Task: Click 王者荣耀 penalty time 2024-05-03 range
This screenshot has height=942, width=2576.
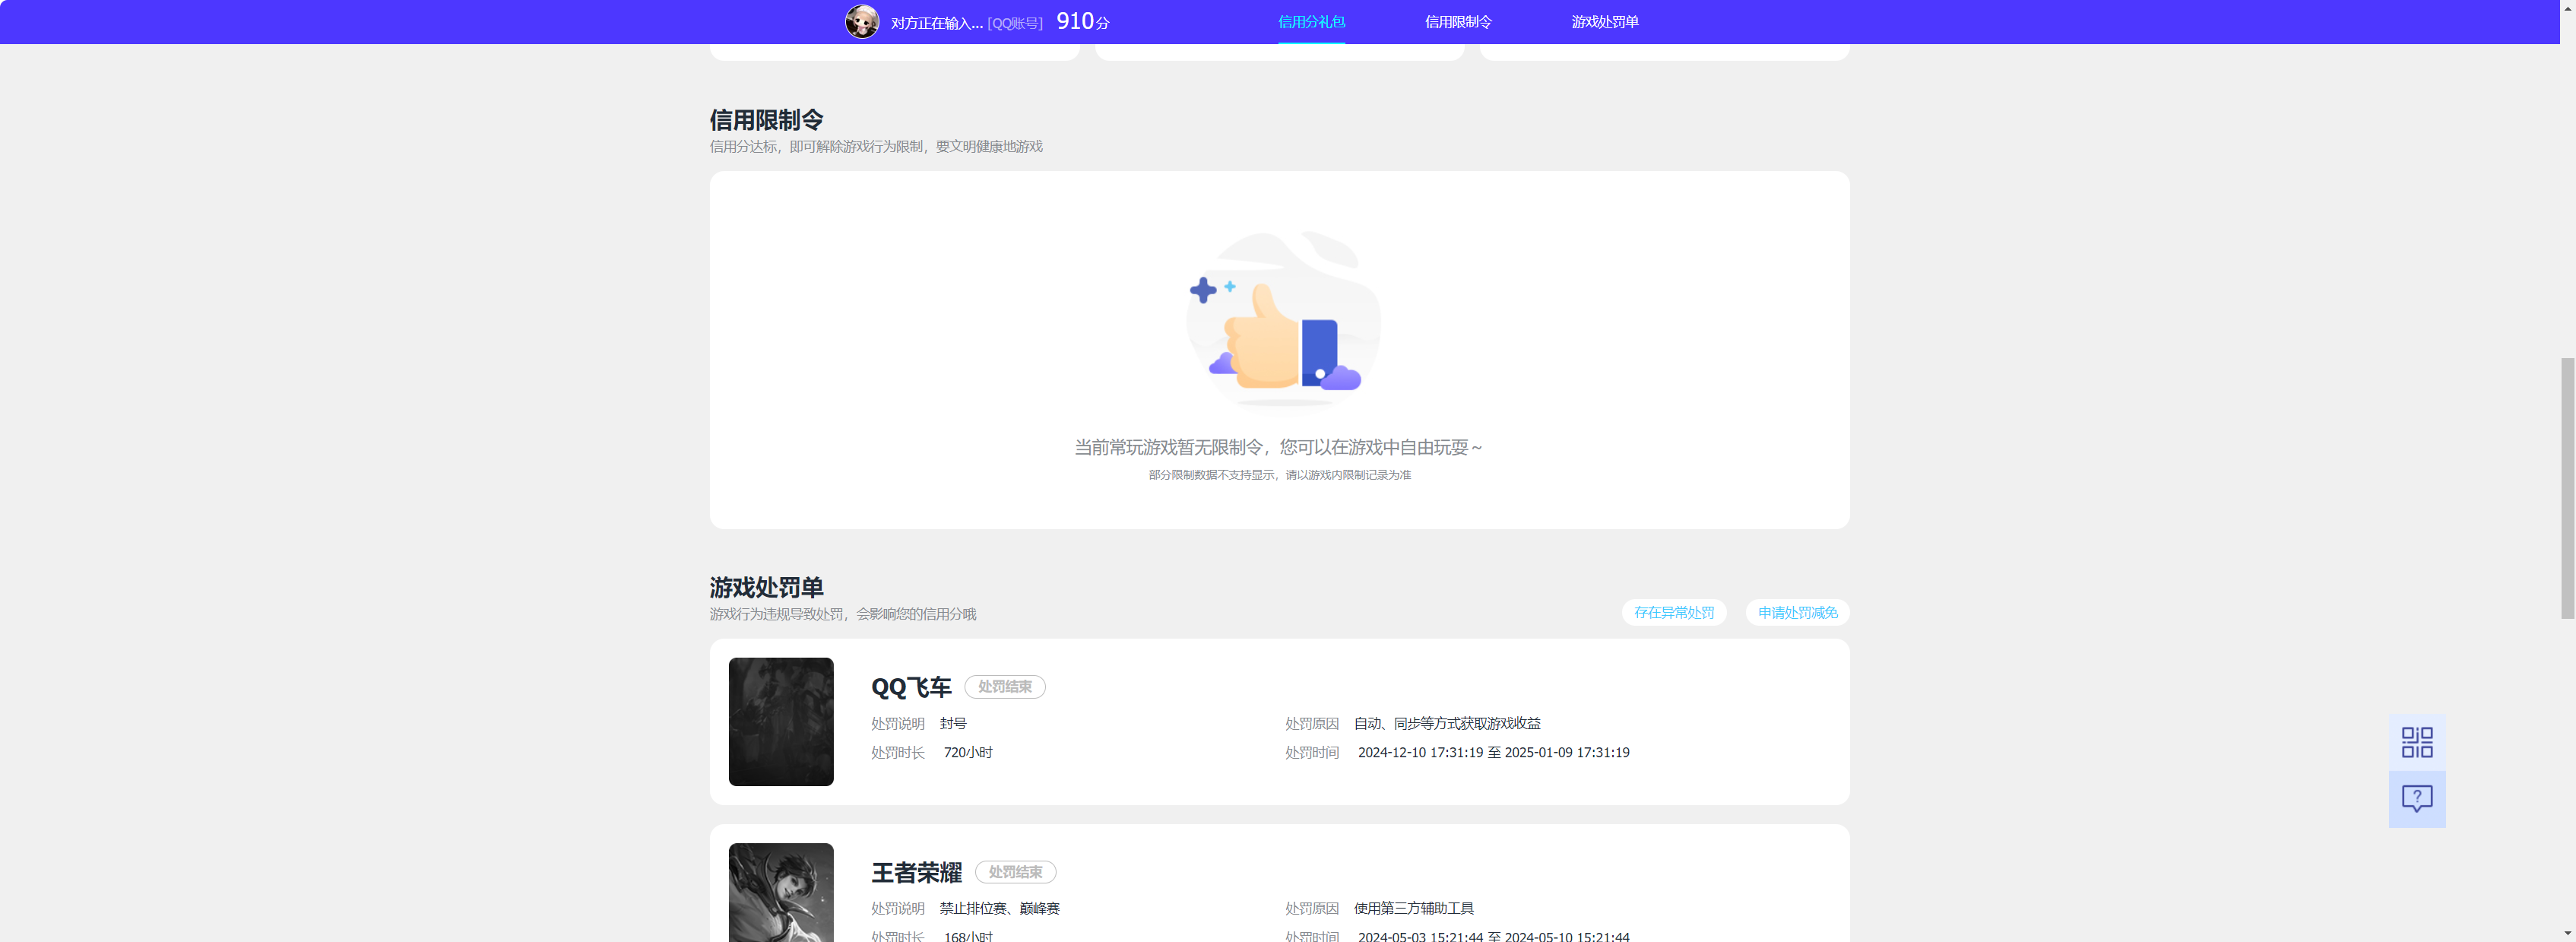Action: [1493, 936]
